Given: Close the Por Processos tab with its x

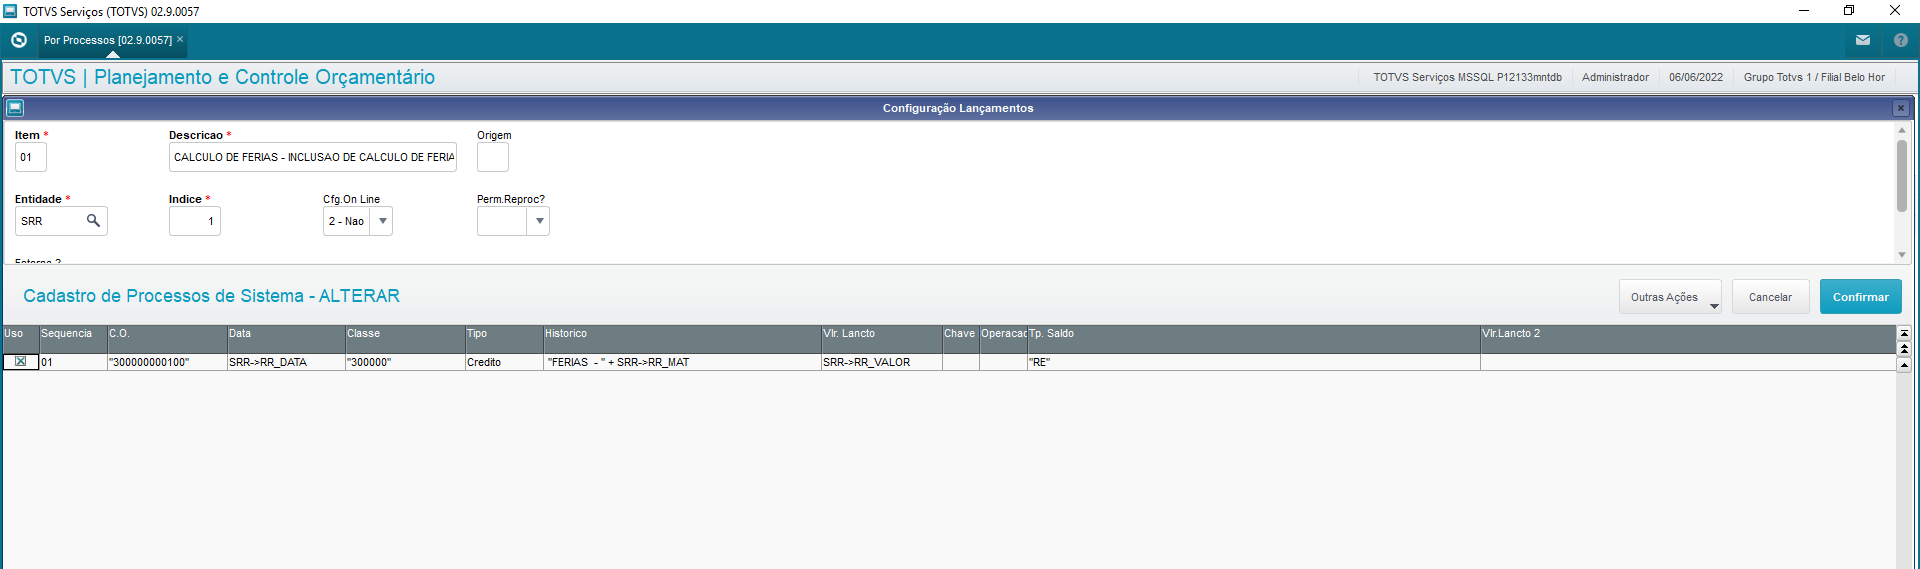Looking at the screenshot, I should [x=180, y=39].
